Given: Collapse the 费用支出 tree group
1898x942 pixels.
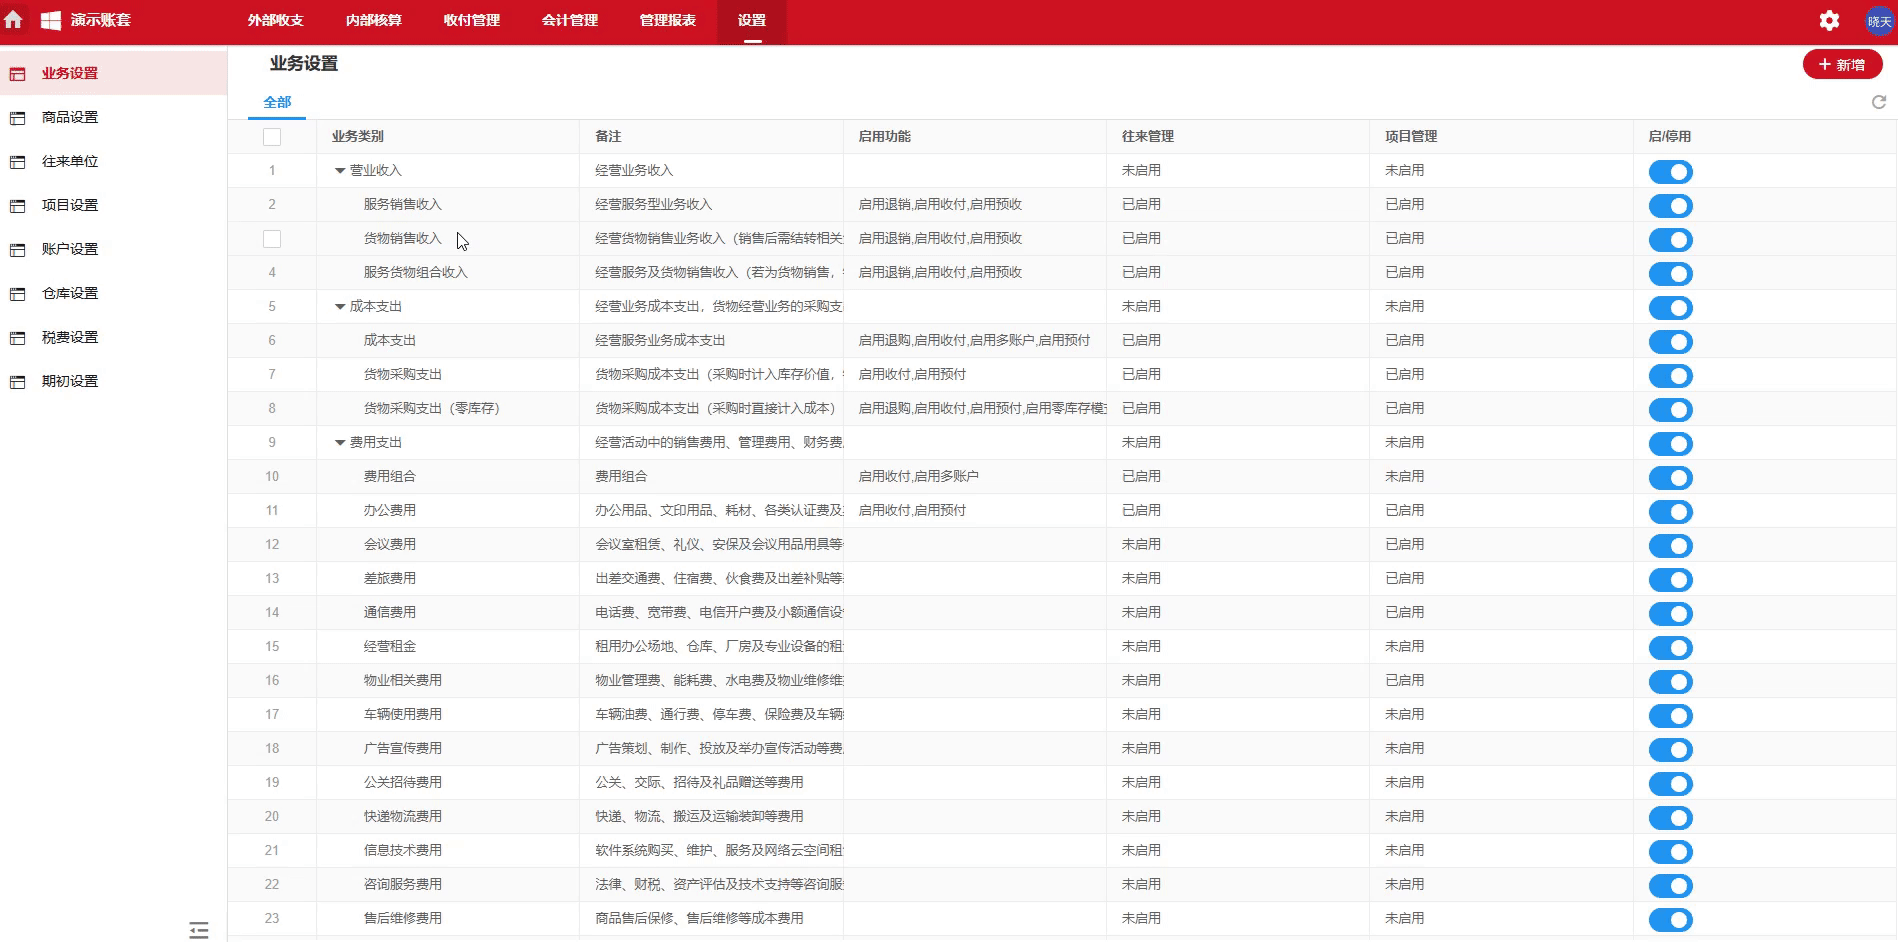Looking at the screenshot, I should click(340, 443).
